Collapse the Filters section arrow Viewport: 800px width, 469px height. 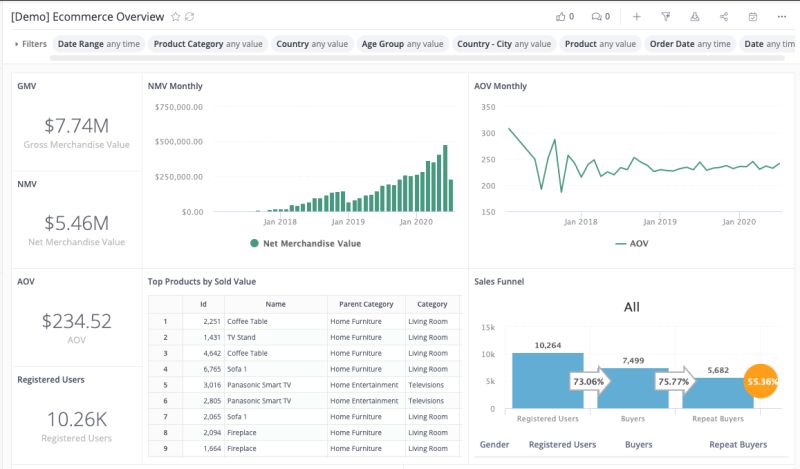click(x=16, y=44)
